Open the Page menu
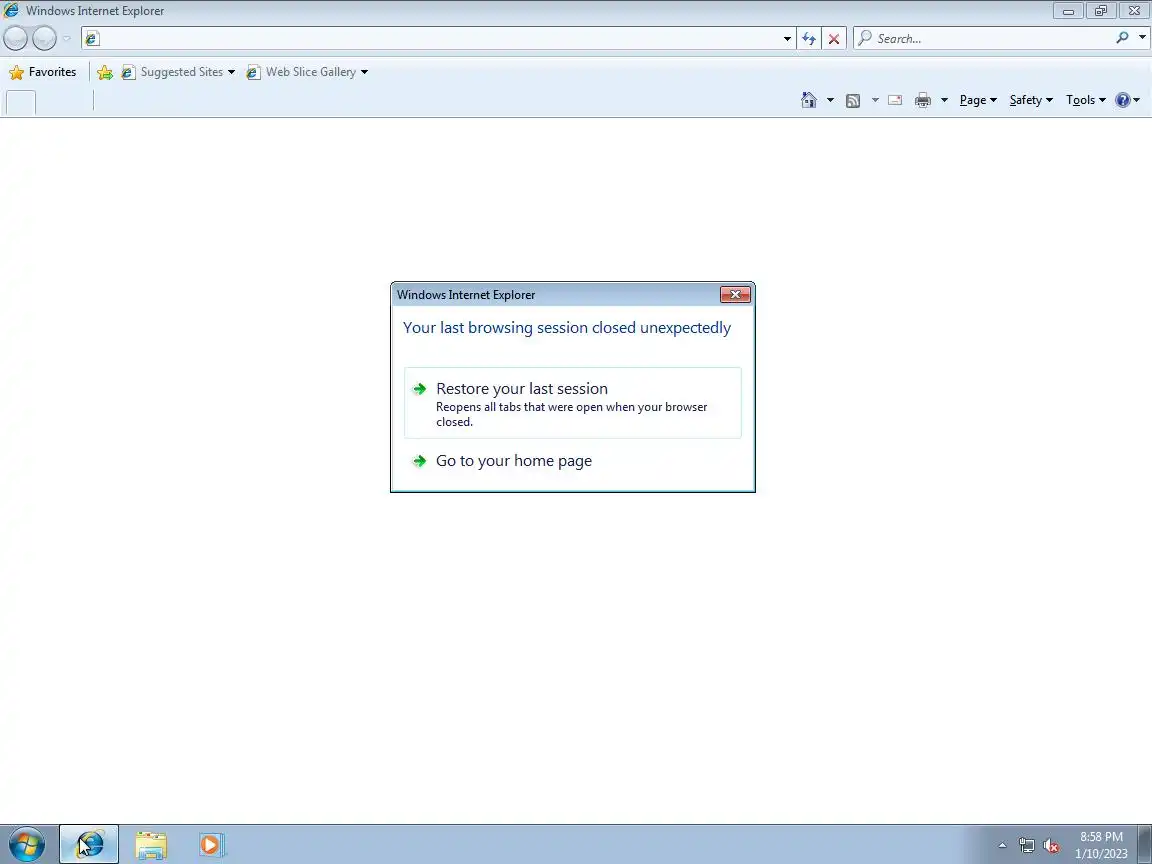Image resolution: width=1152 pixels, height=864 pixels. click(978, 100)
